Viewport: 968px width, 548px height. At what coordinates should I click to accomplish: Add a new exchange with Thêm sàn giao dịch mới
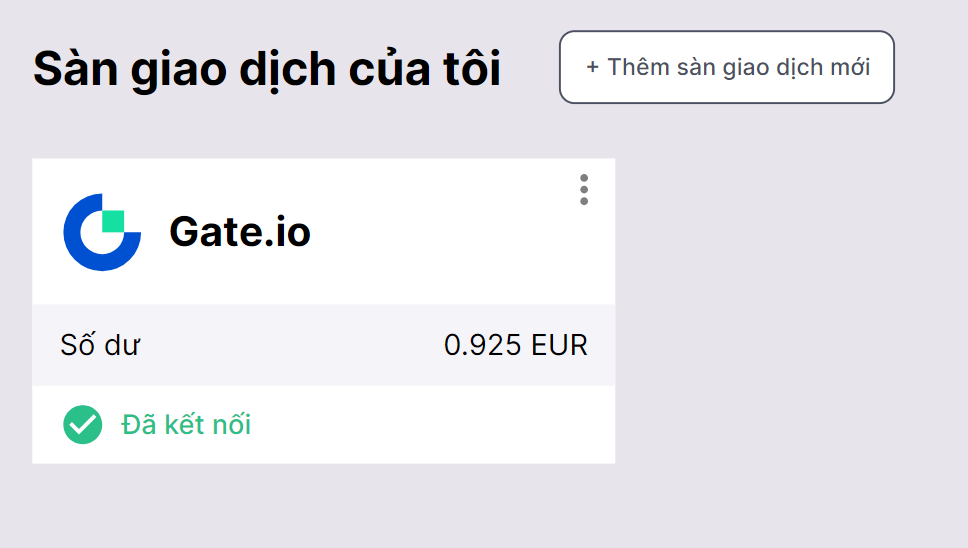[726, 67]
